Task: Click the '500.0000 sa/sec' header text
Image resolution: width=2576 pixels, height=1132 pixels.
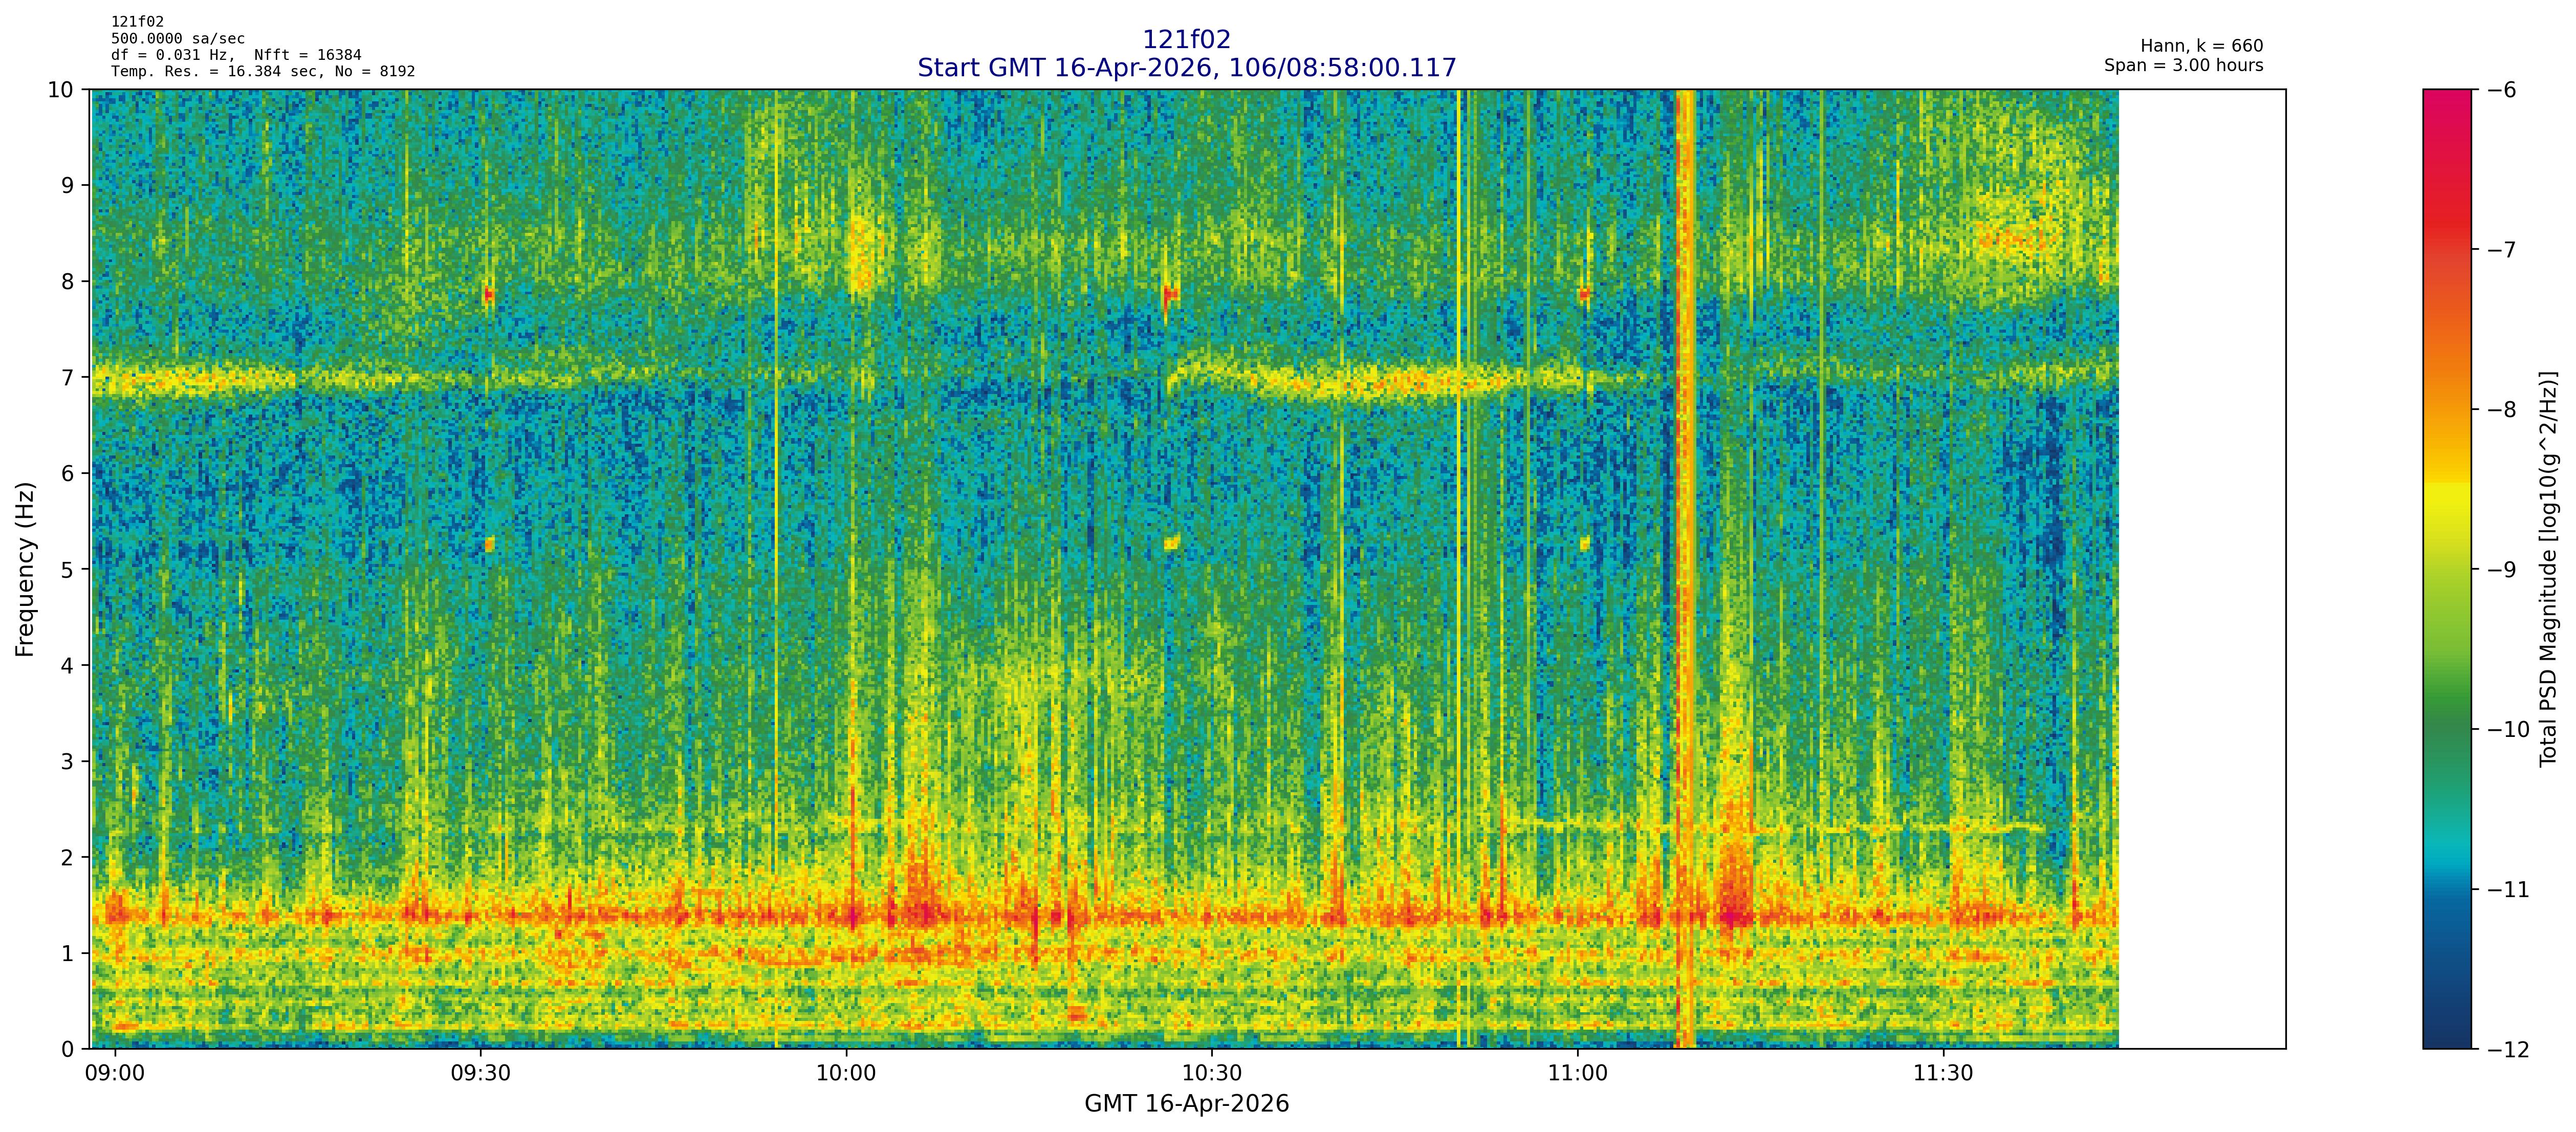Action: (x=178, y=39)
